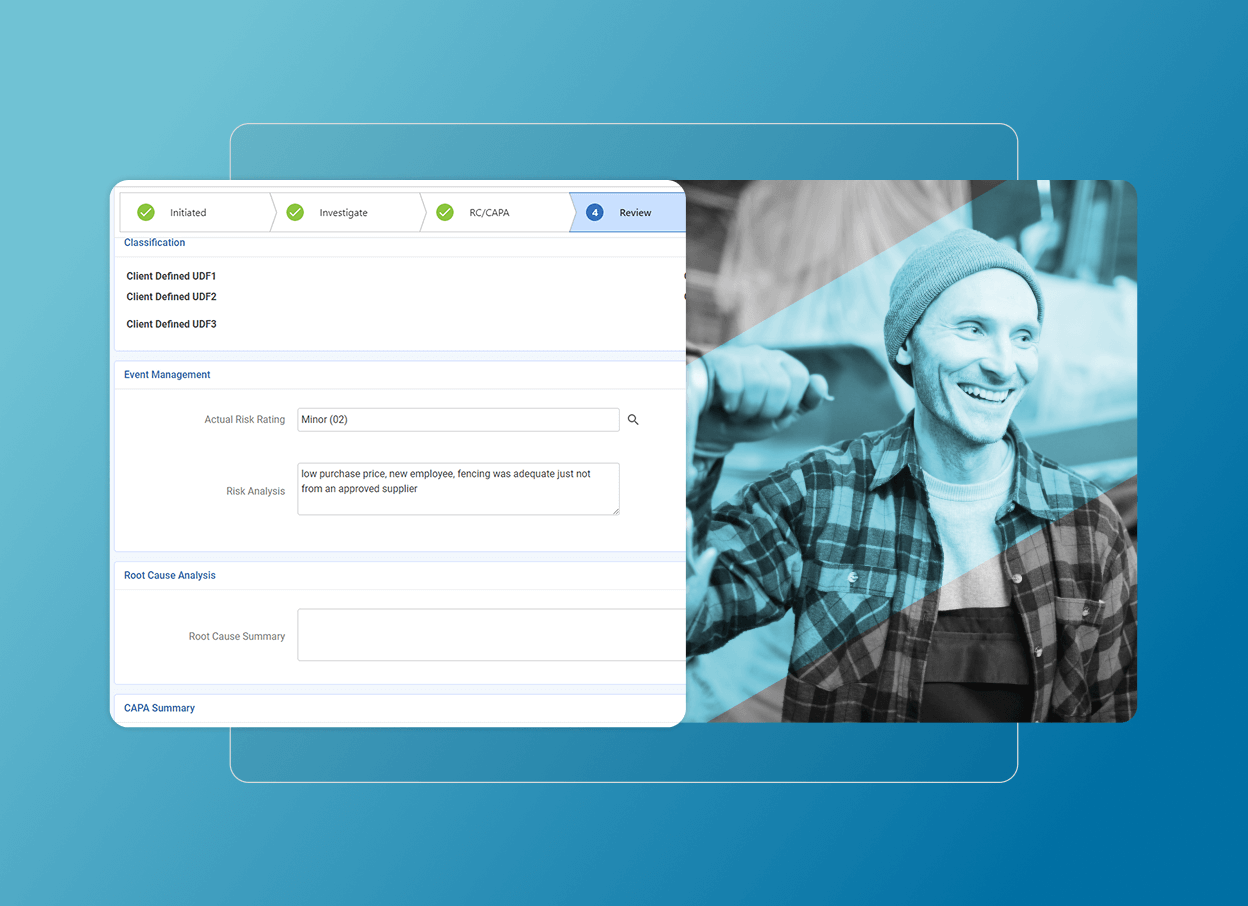This screenshot has height=906, width=1248.
Task: Open the Classification section header
Action: click(x=154, y=242)
